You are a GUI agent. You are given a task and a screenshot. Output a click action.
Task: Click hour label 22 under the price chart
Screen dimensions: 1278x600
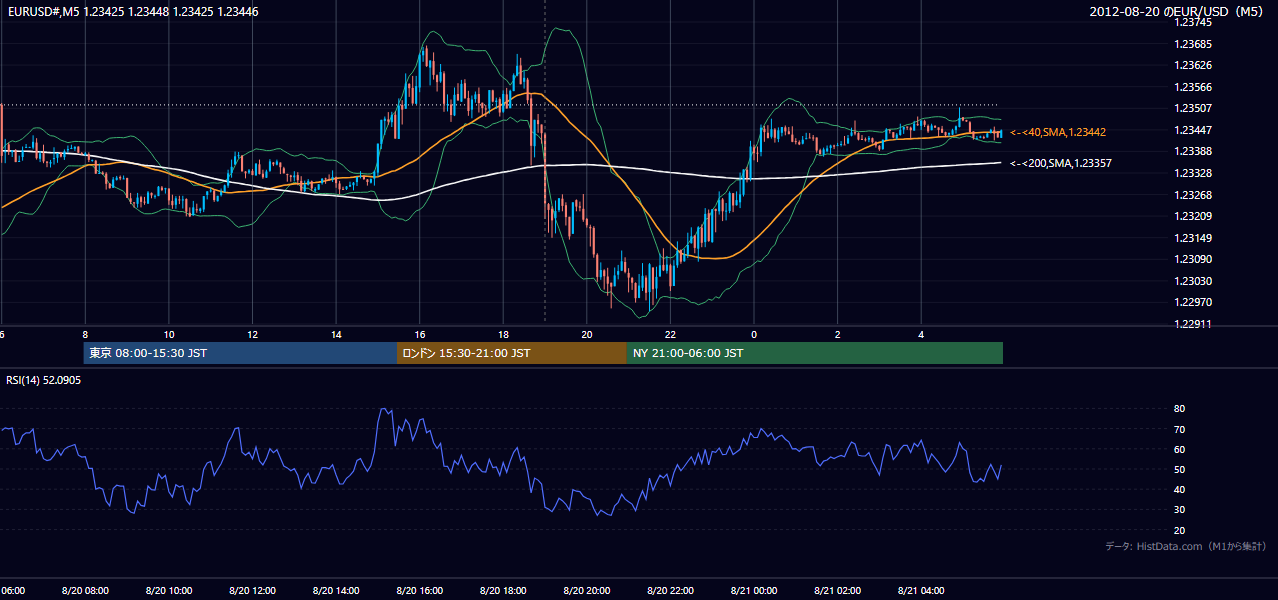pos(670,335)
